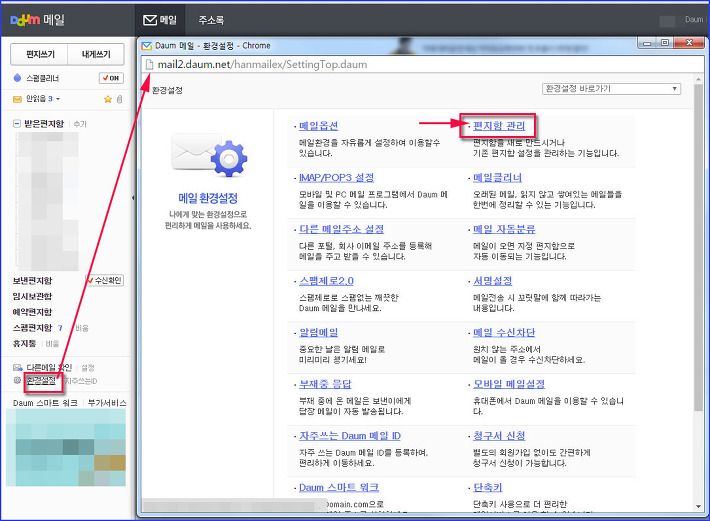Open the 메일옵션 settings link
Image resolution: width=710 pixels, height=521 pixels.
click(x=318, y=126)
